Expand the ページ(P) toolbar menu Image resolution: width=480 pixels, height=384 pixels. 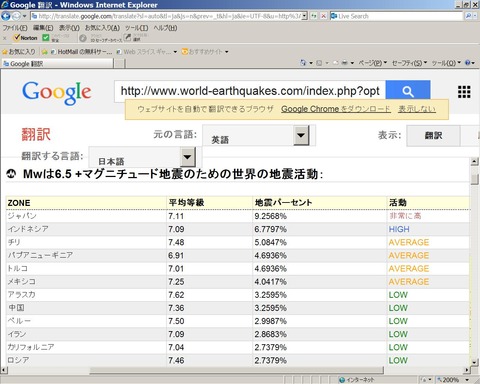(x=373, y=63)
